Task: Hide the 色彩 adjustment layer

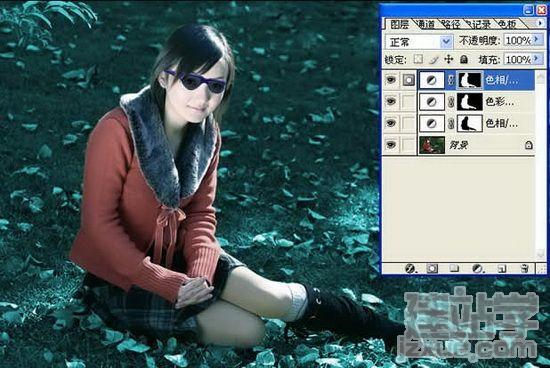Action: [x=391, y=102]
